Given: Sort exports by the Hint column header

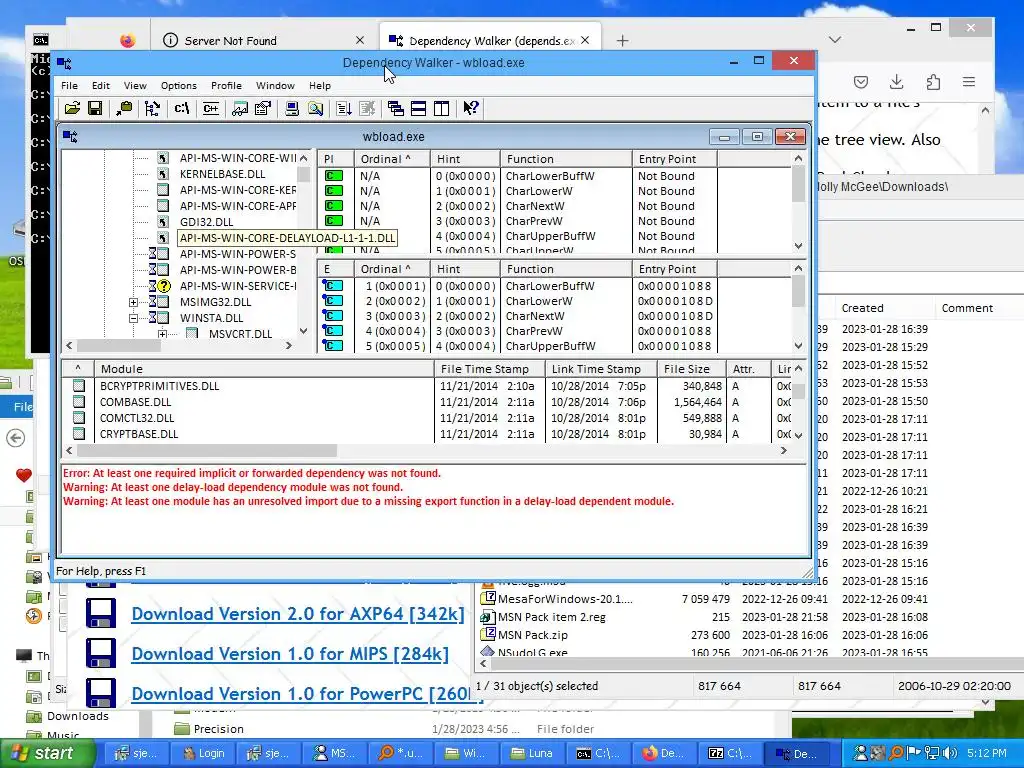Looking at the screenshot, I should [x=465, y=269].
